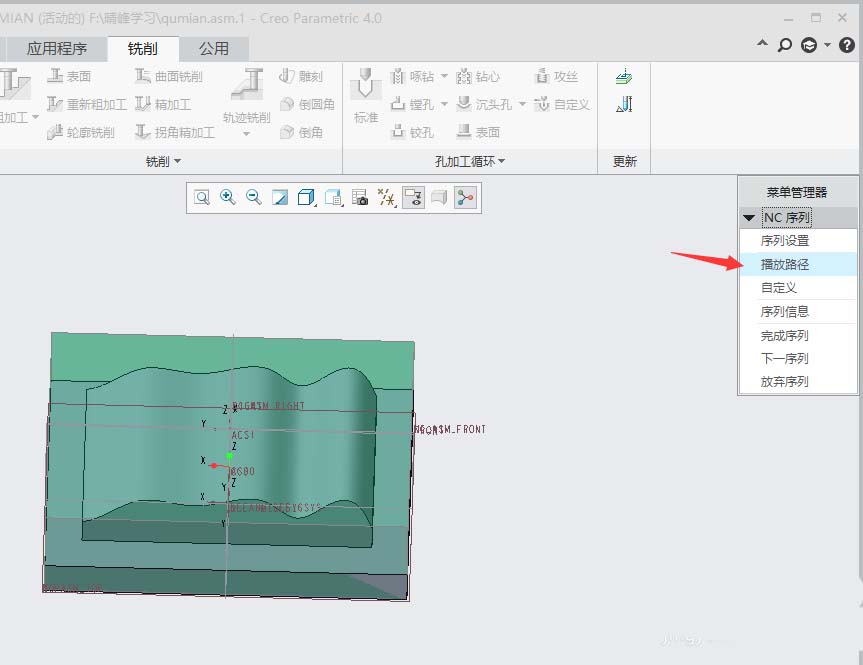Select 倒角 chamfer milling tool
The width and height of the screenshot is (863, 665).
(301, 132)
